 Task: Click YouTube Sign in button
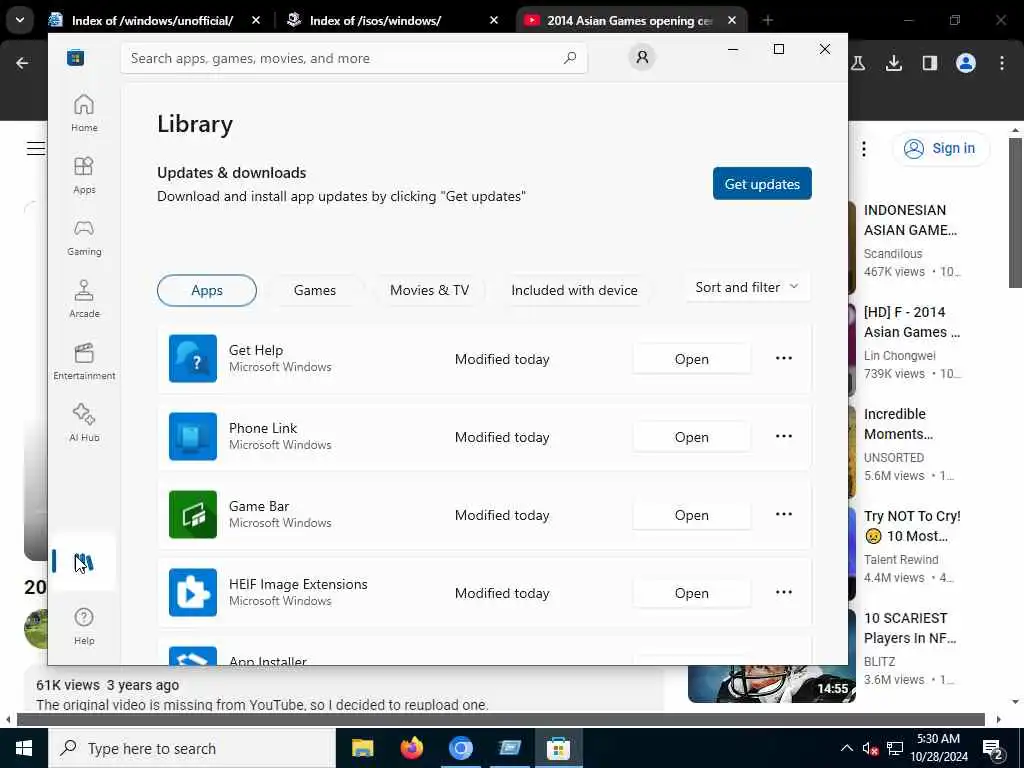940,148
